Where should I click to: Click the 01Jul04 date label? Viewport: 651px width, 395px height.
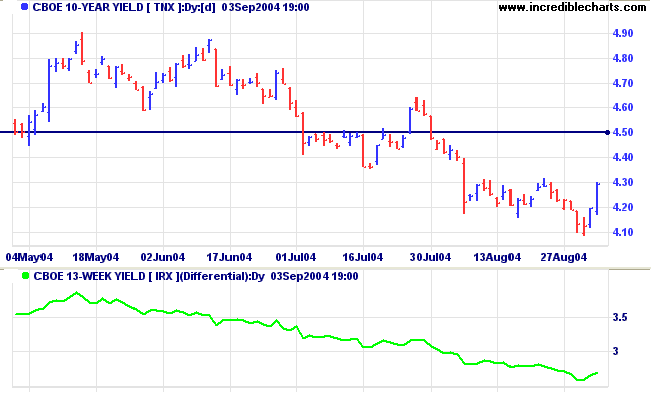pyautogui.click(x=296, y=258)
